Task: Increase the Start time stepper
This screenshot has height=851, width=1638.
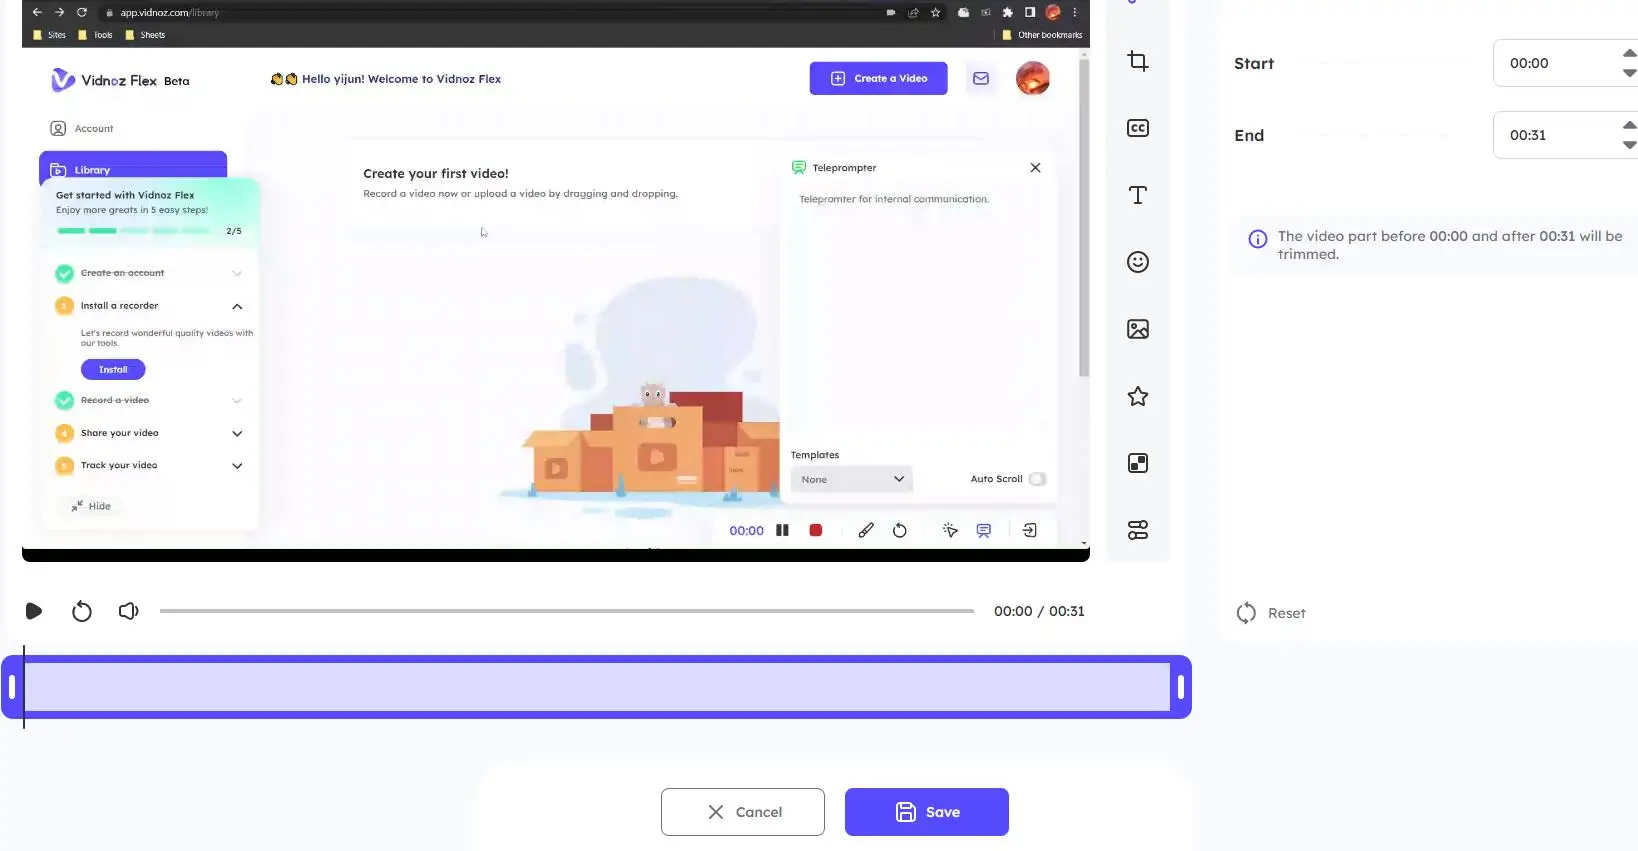Action: [1629, 53]
